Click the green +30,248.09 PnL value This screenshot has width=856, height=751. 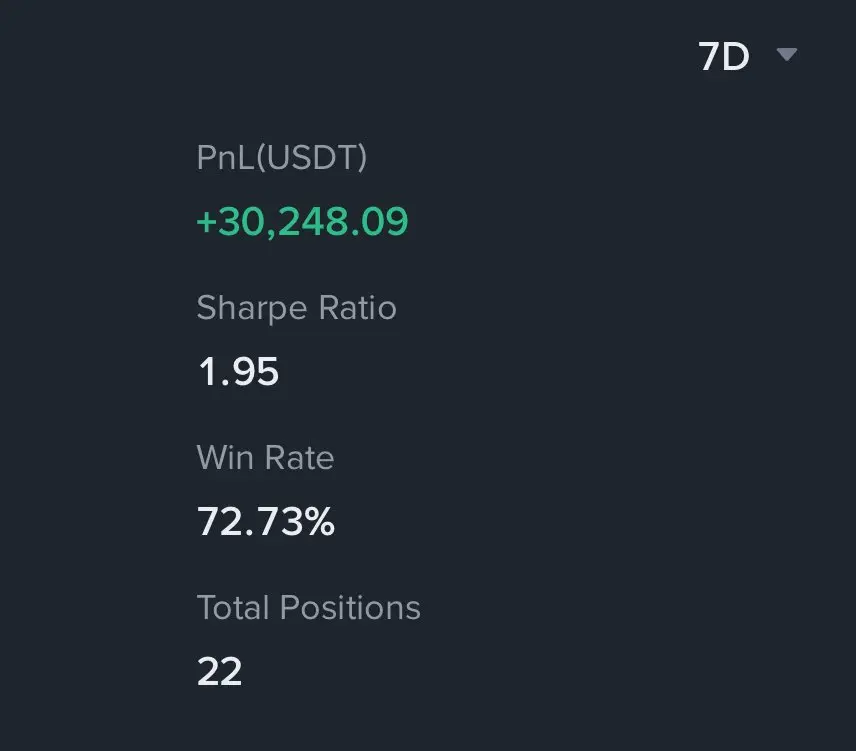point(302,222)
